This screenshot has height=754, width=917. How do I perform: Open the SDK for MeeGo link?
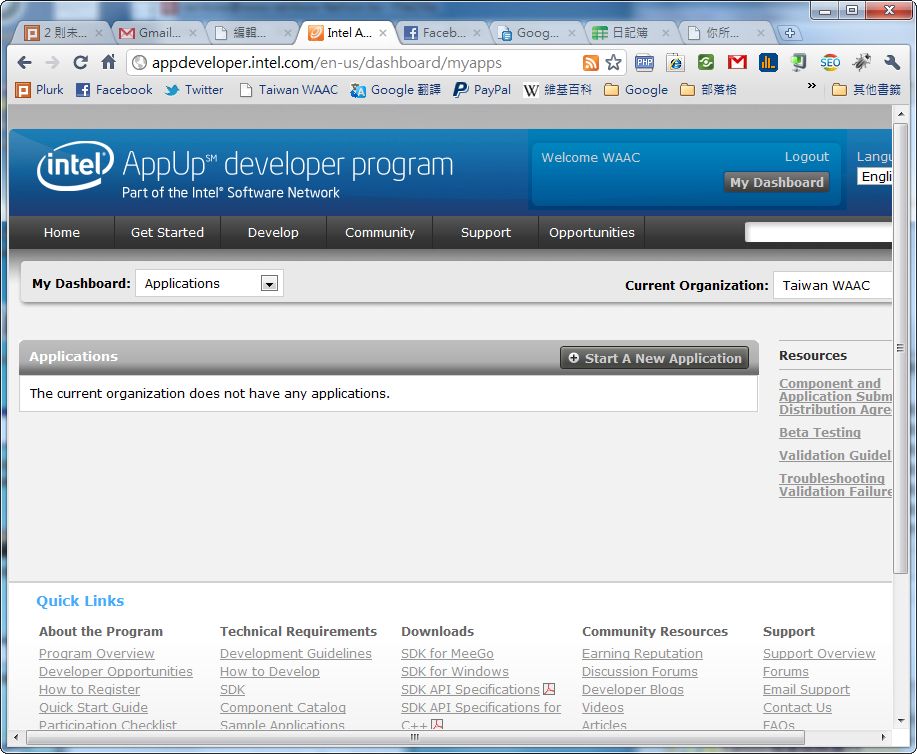click(447, 653)
